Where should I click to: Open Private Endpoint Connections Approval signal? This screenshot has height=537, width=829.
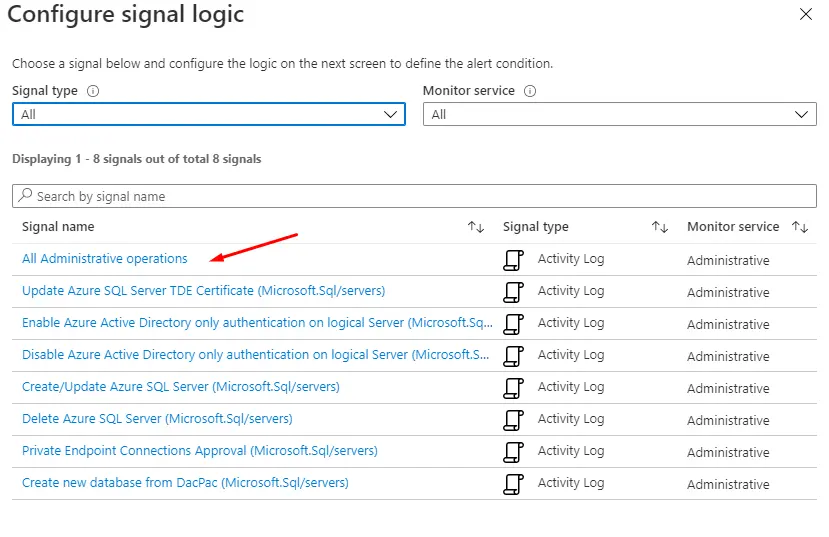pyautogui.click(x=200, y=451)
